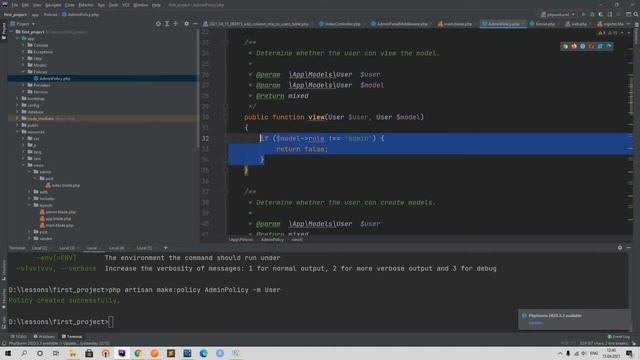Open the Navigate menu

pos(53,5)
